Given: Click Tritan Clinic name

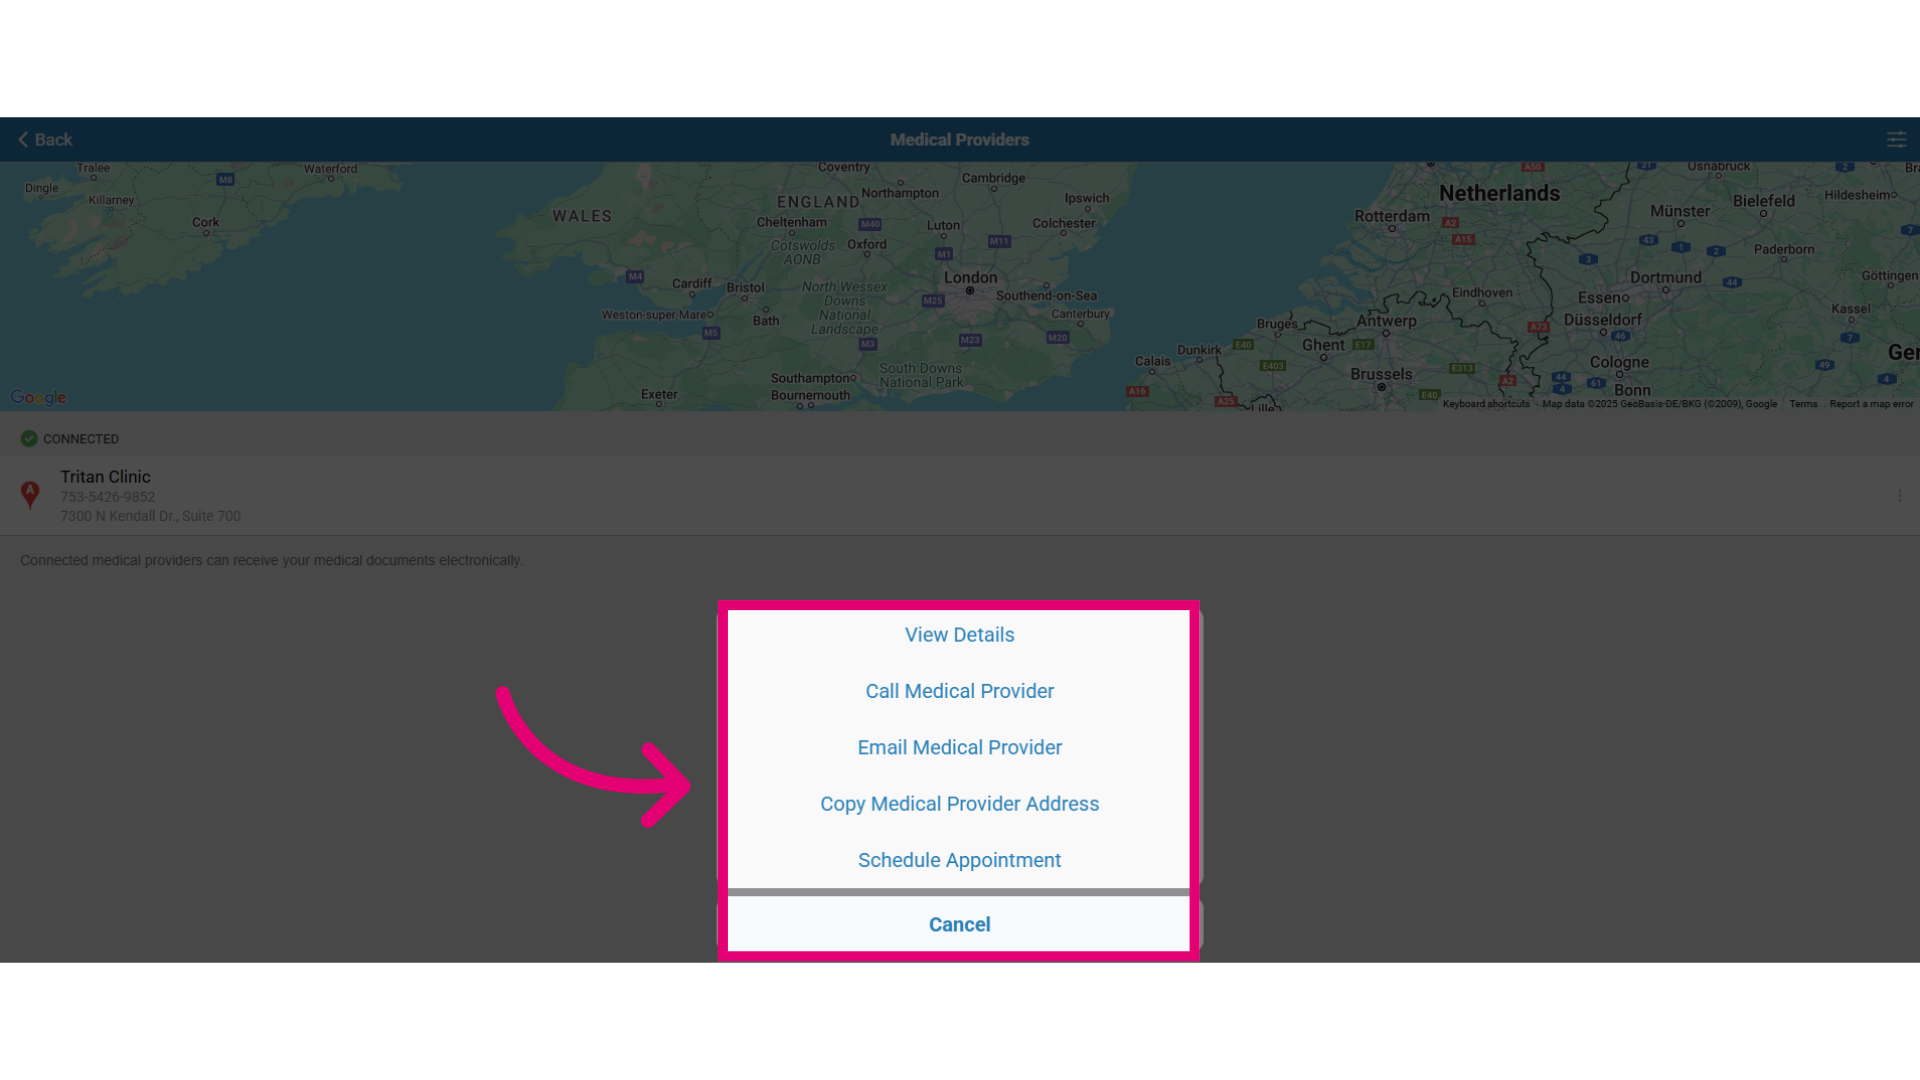Looking at the screenshot, I should click(x=105, y=477).
